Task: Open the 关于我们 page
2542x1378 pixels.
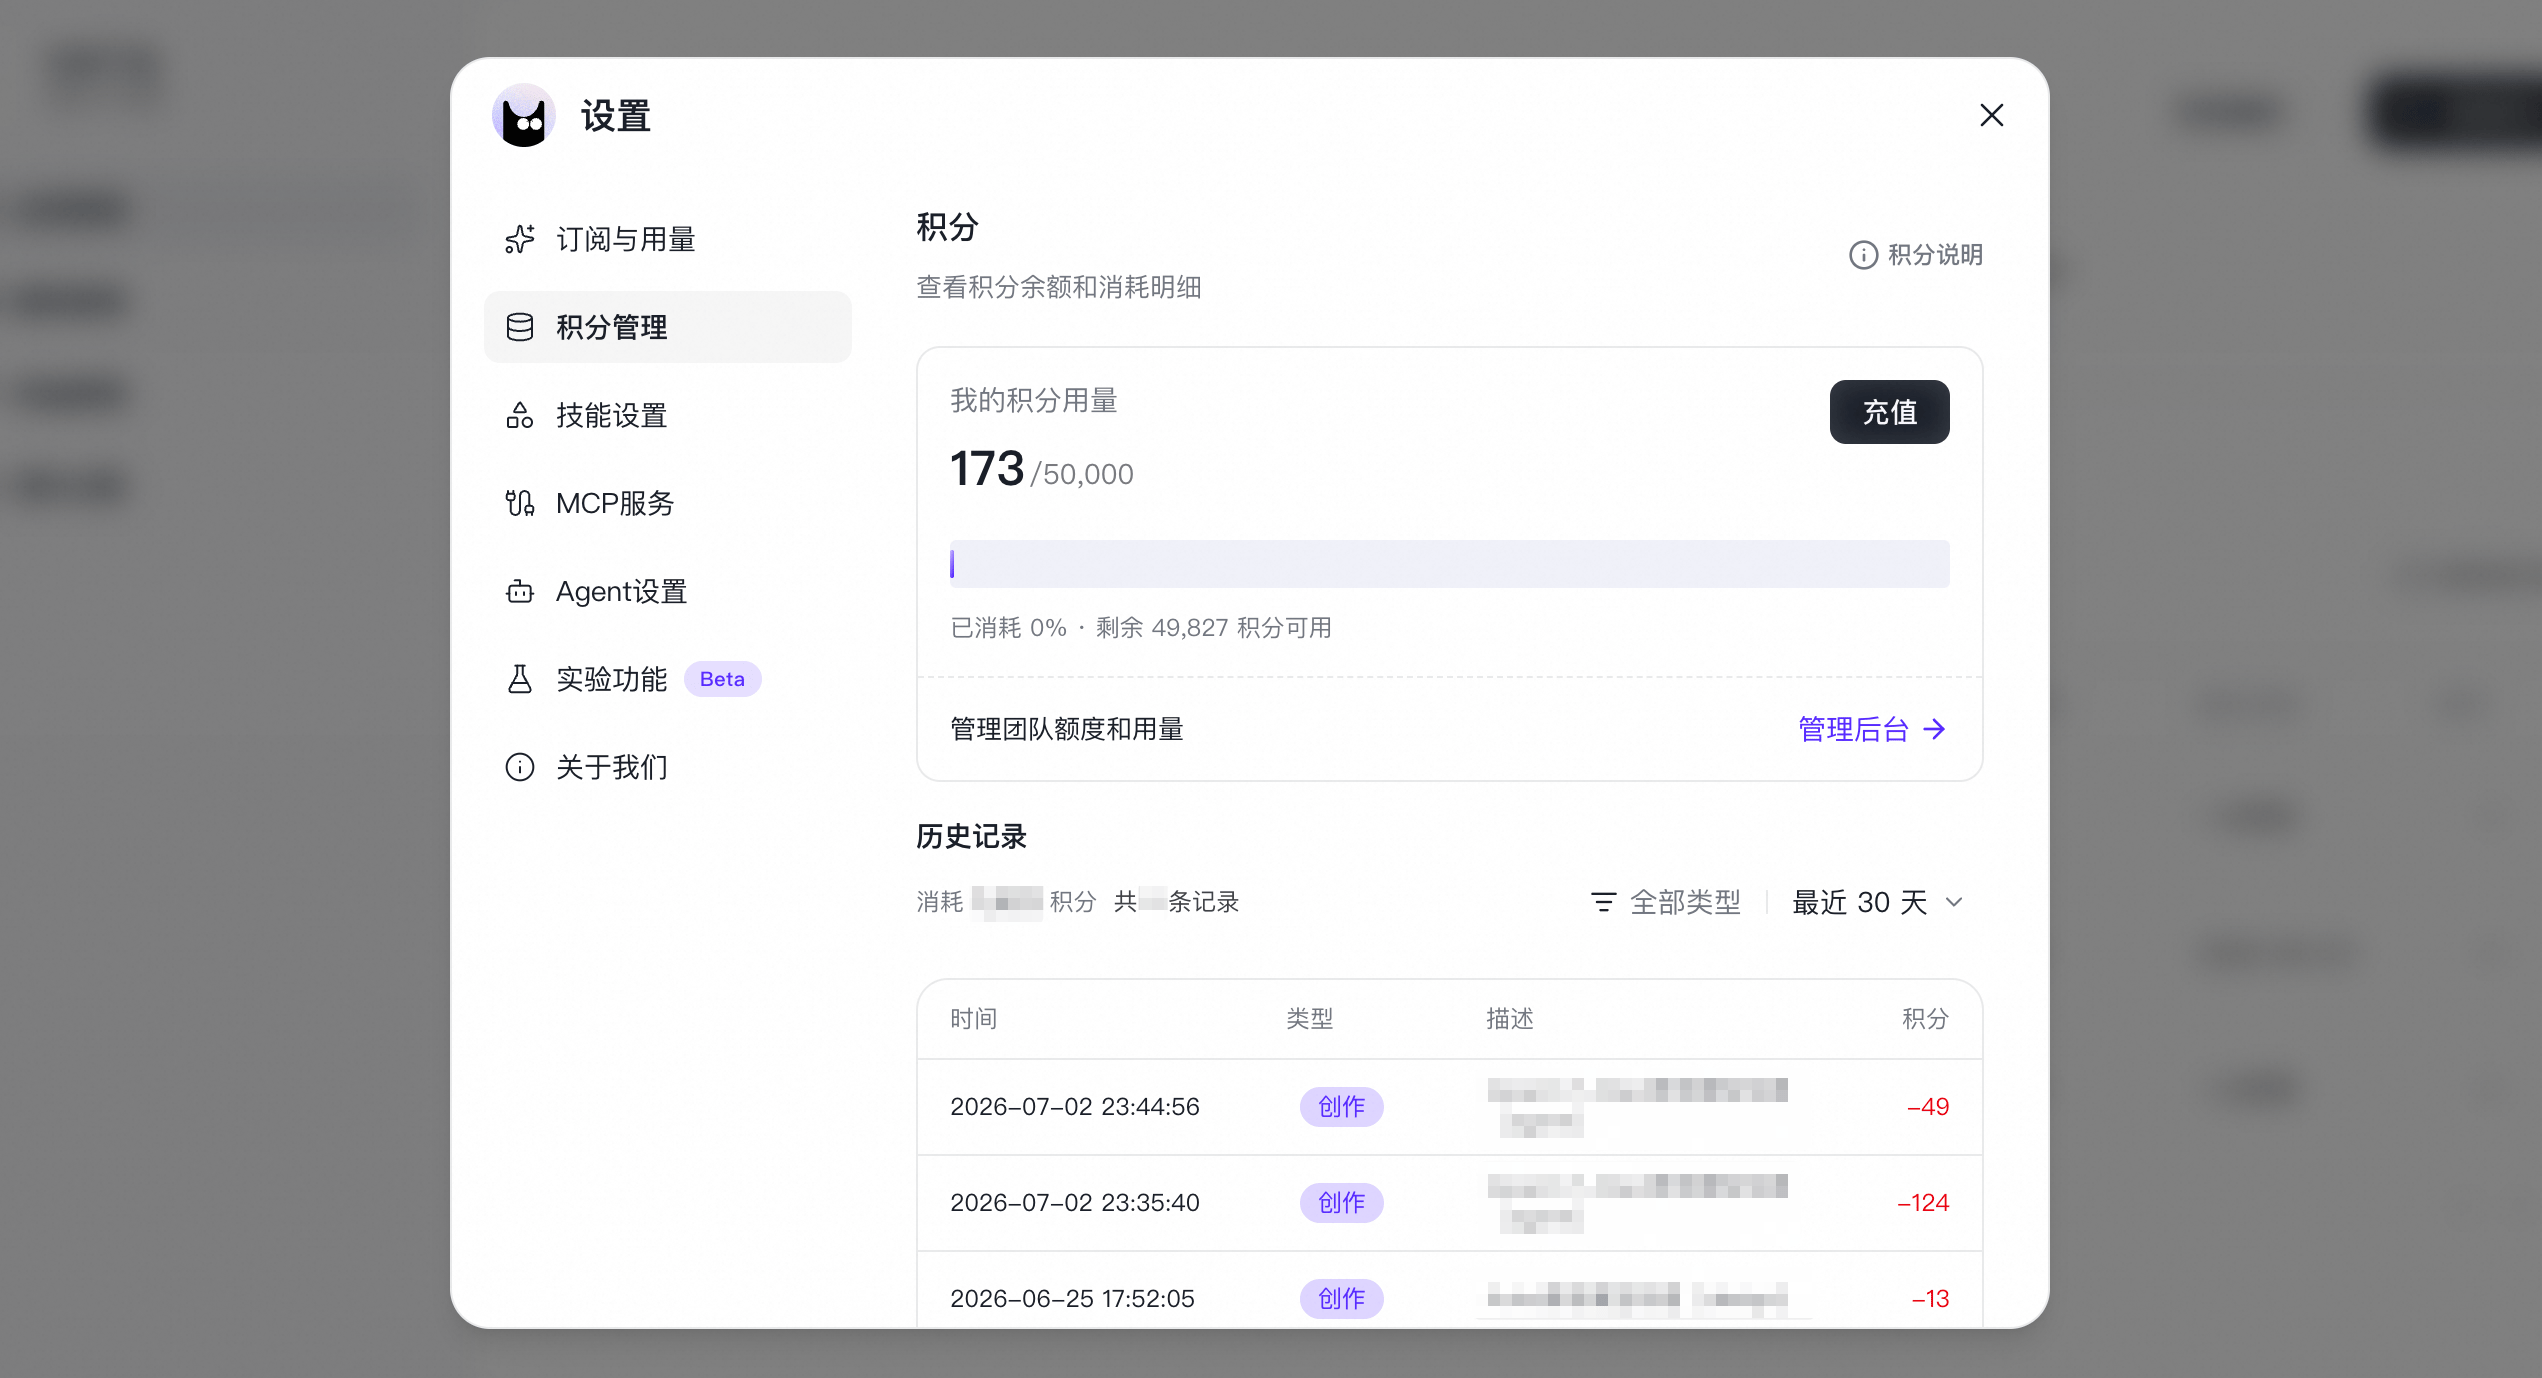Action: 667,767
